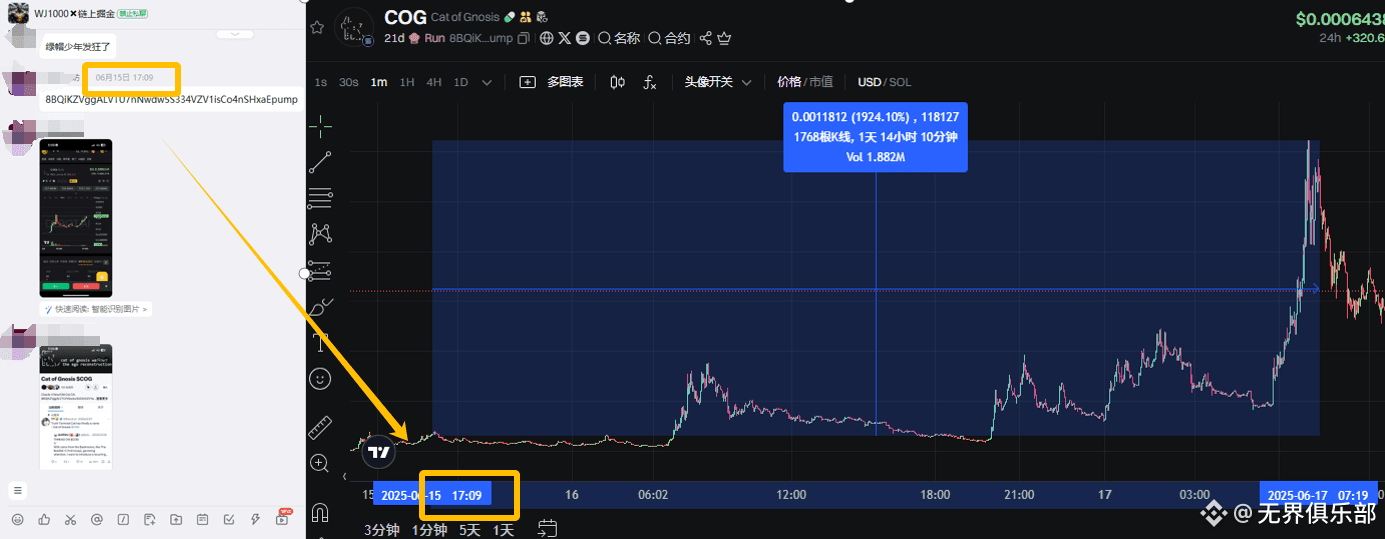This screenshot has width=1385, height=539.
Task: Click the @ mention icon
Action: point(97,519)
